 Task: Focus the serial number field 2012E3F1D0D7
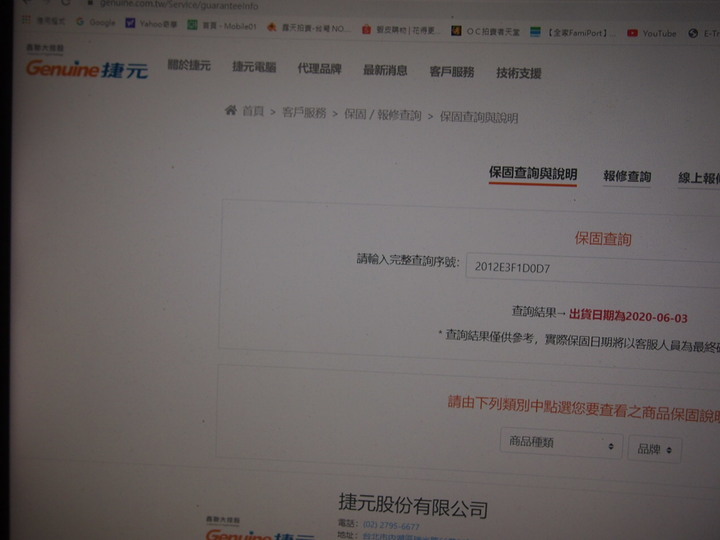pos(593,269)
